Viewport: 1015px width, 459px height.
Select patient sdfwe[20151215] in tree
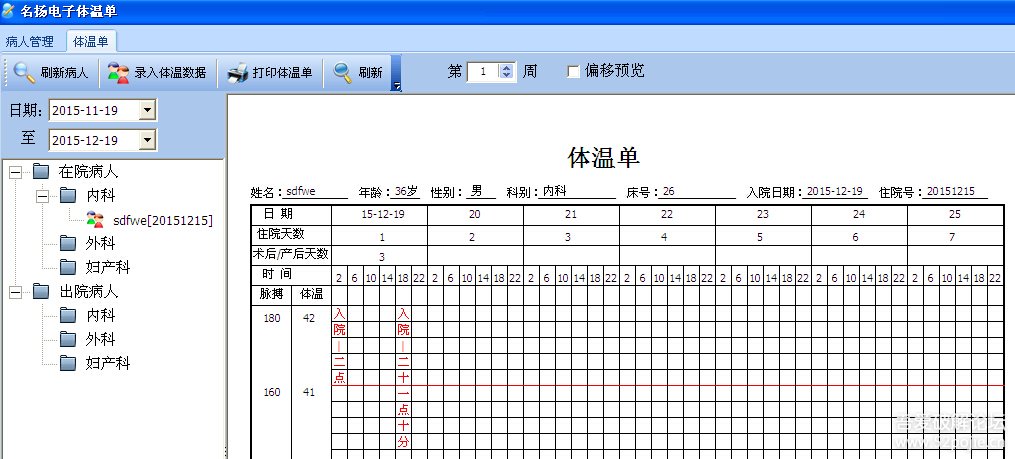(x=162, y=220)
